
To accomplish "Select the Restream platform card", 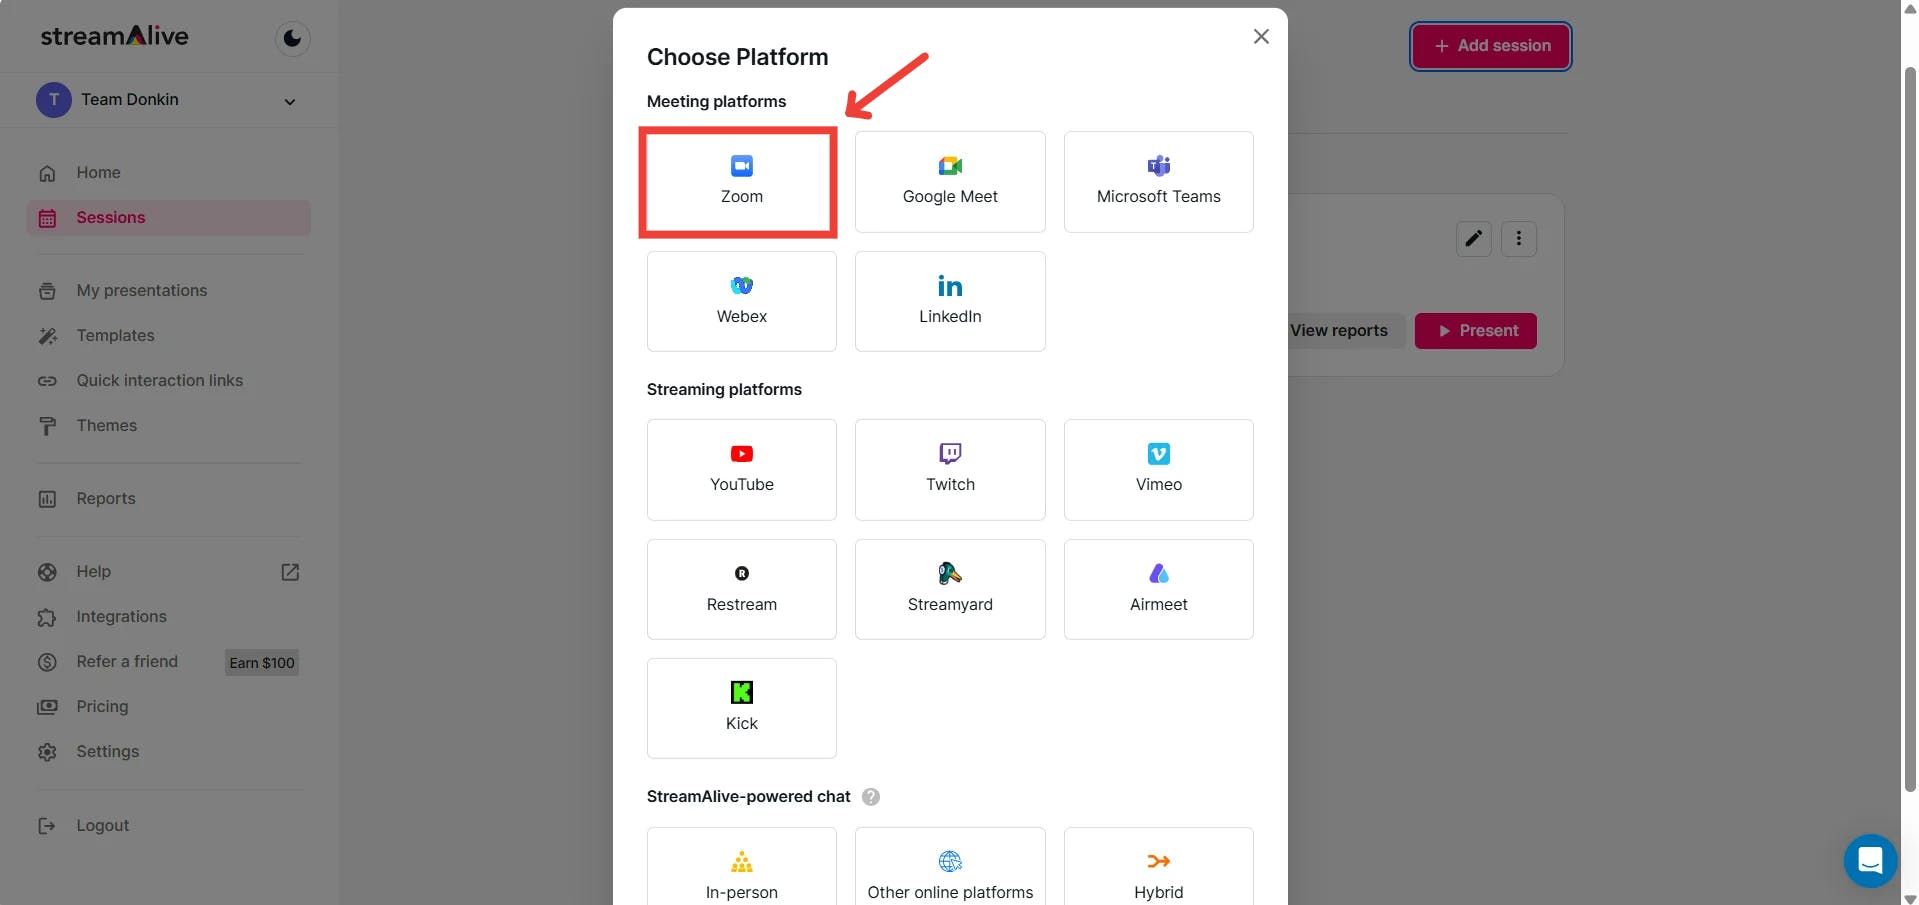I will pos(741,589).
